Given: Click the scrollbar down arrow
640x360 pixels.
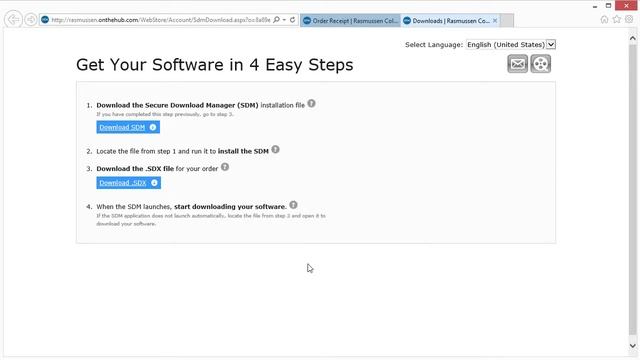Looking at the screenshot, I should (x=633, y=346).
